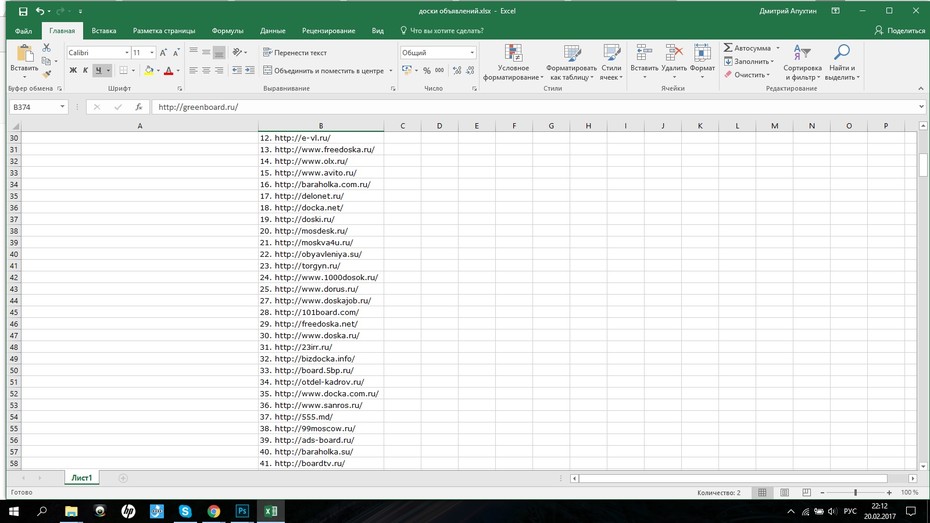This screenshot has width=930, height=523.
Task: Switch to Разметка страницы tab
Action: (x=164, y=31)
